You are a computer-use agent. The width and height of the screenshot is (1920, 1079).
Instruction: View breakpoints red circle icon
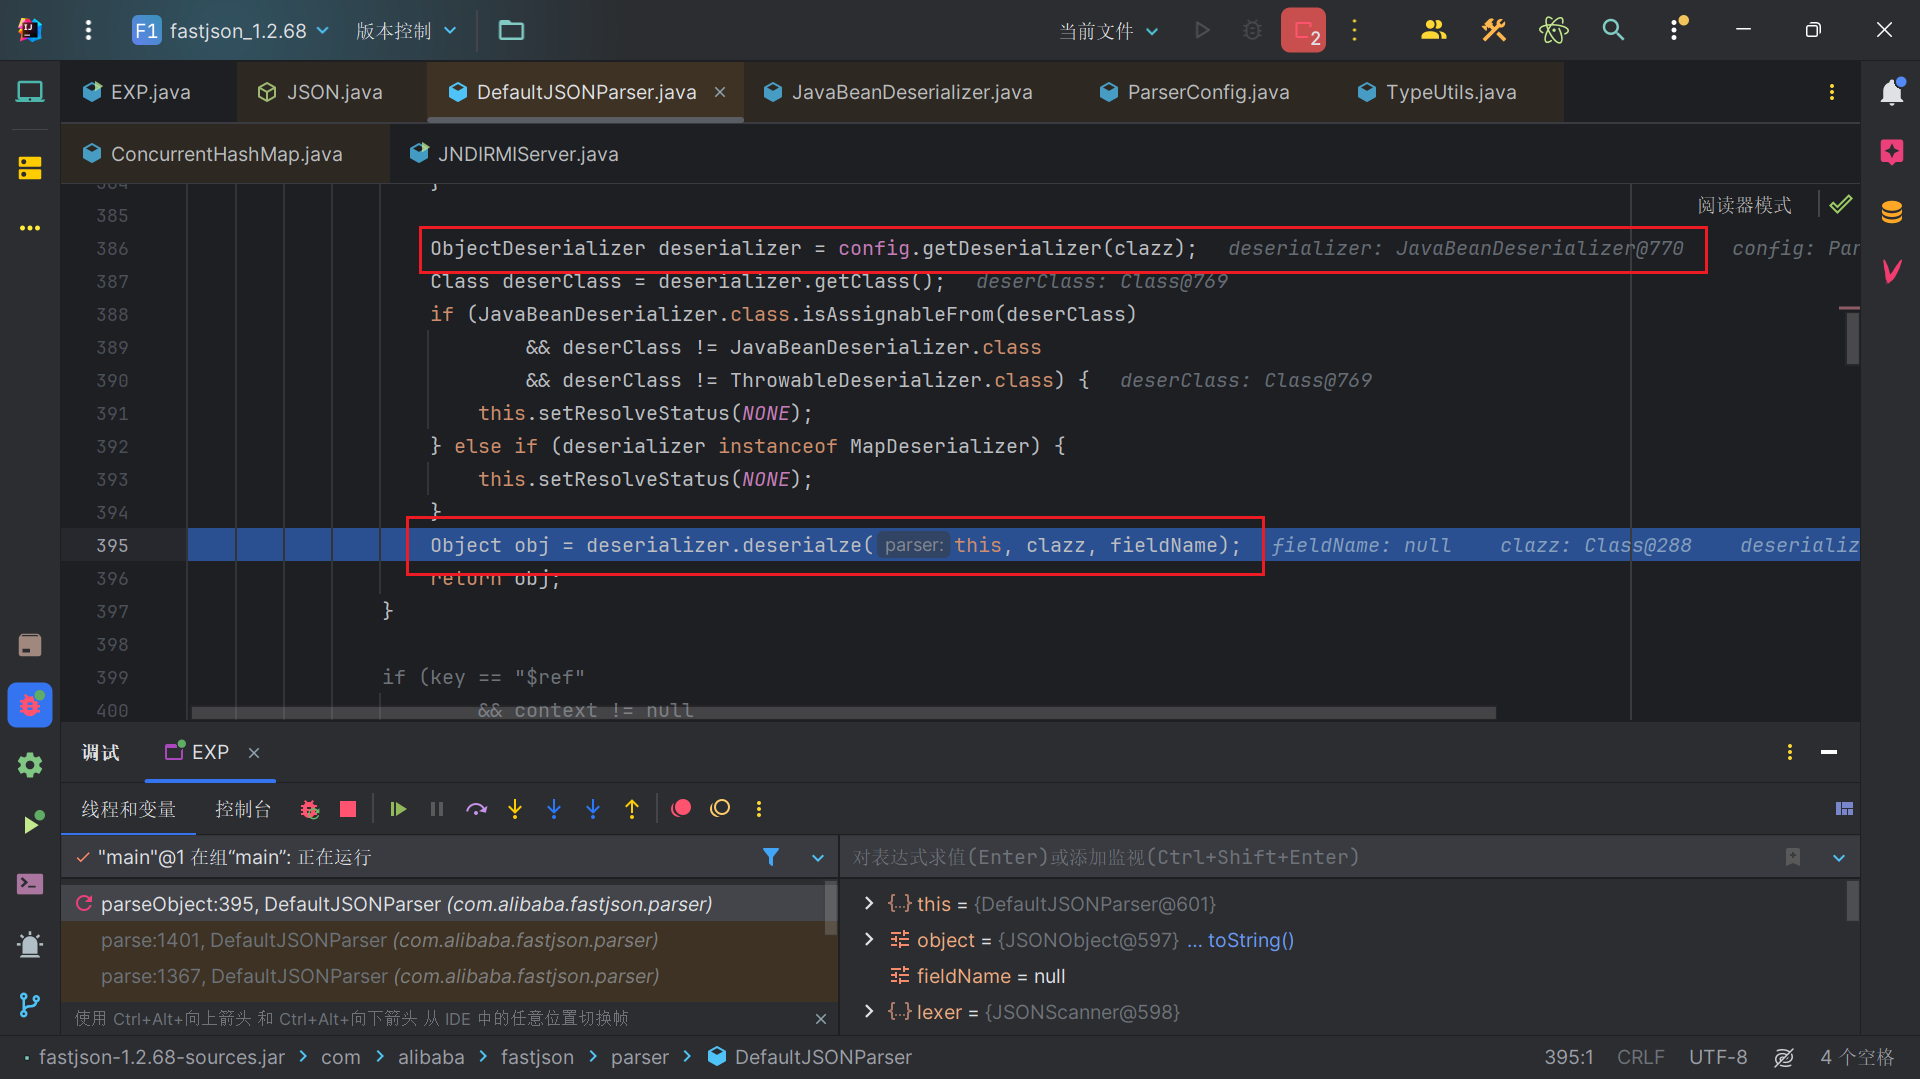[681, 809]
